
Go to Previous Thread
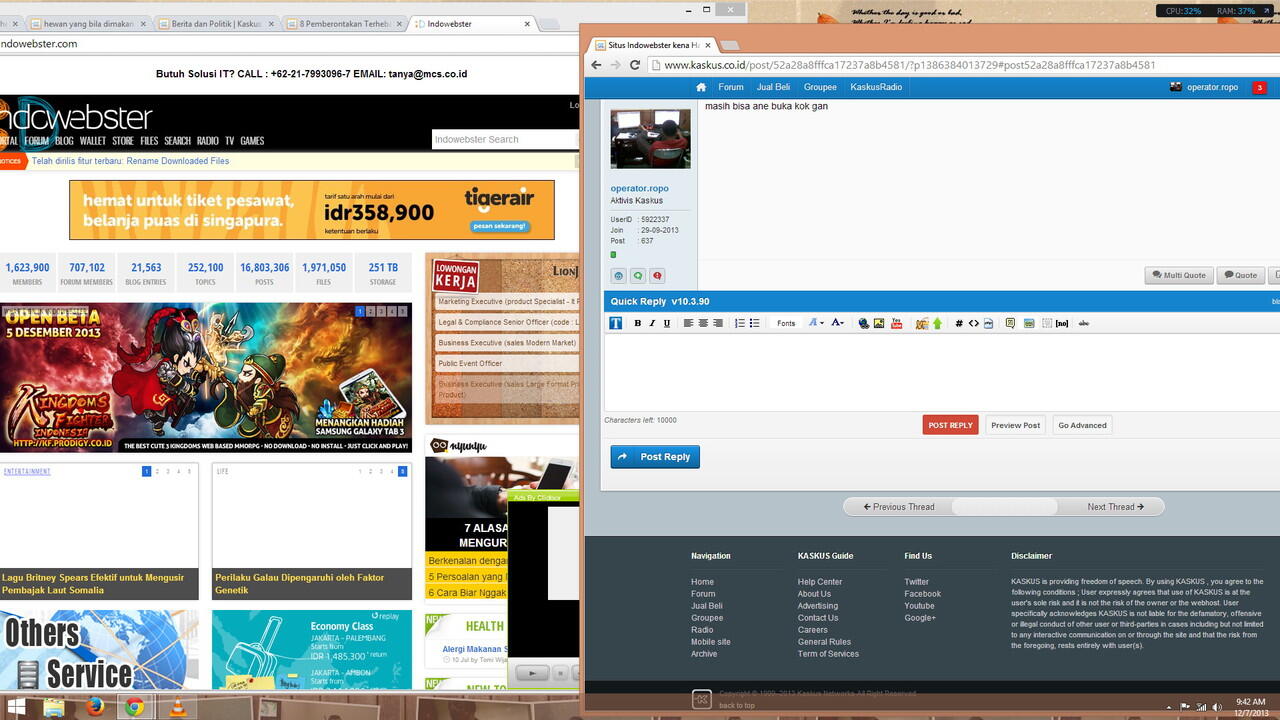pos(899,507)
